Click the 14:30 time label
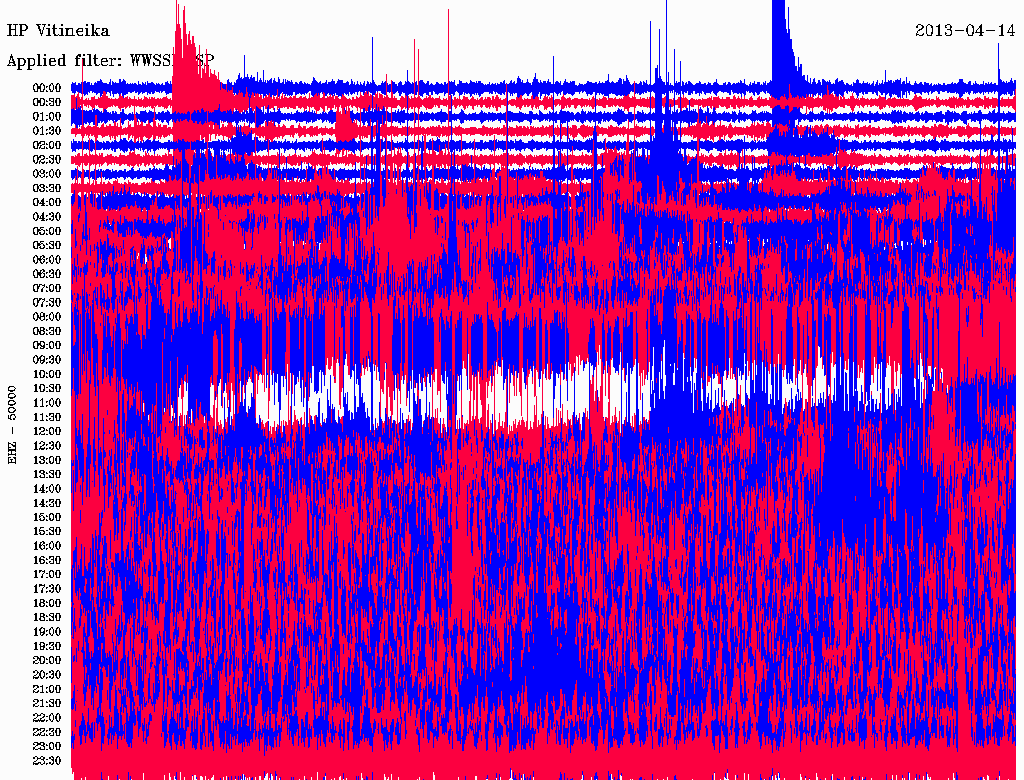 click(47, 504)
